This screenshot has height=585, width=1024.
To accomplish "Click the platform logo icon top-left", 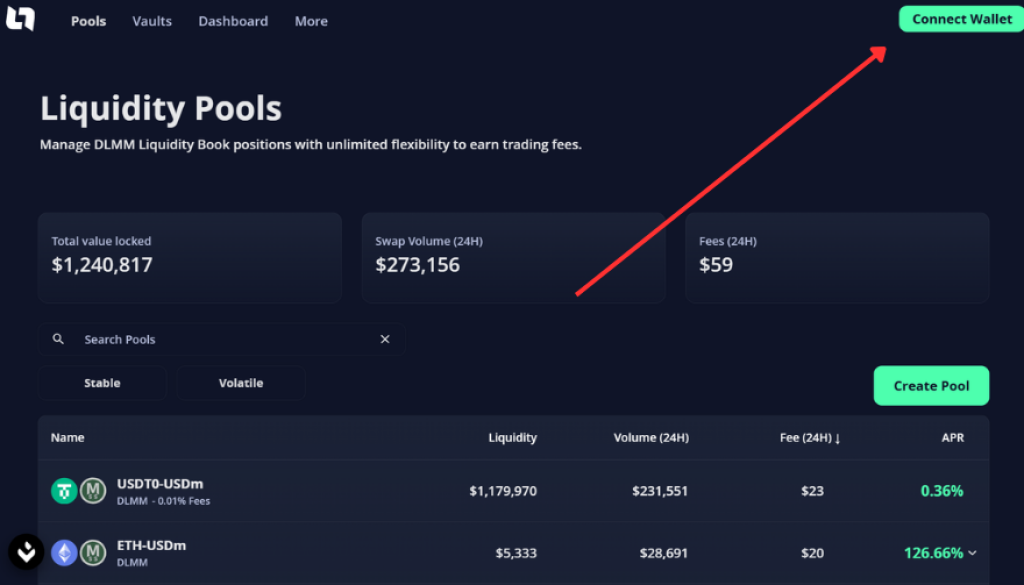I will tap(21, 20).
